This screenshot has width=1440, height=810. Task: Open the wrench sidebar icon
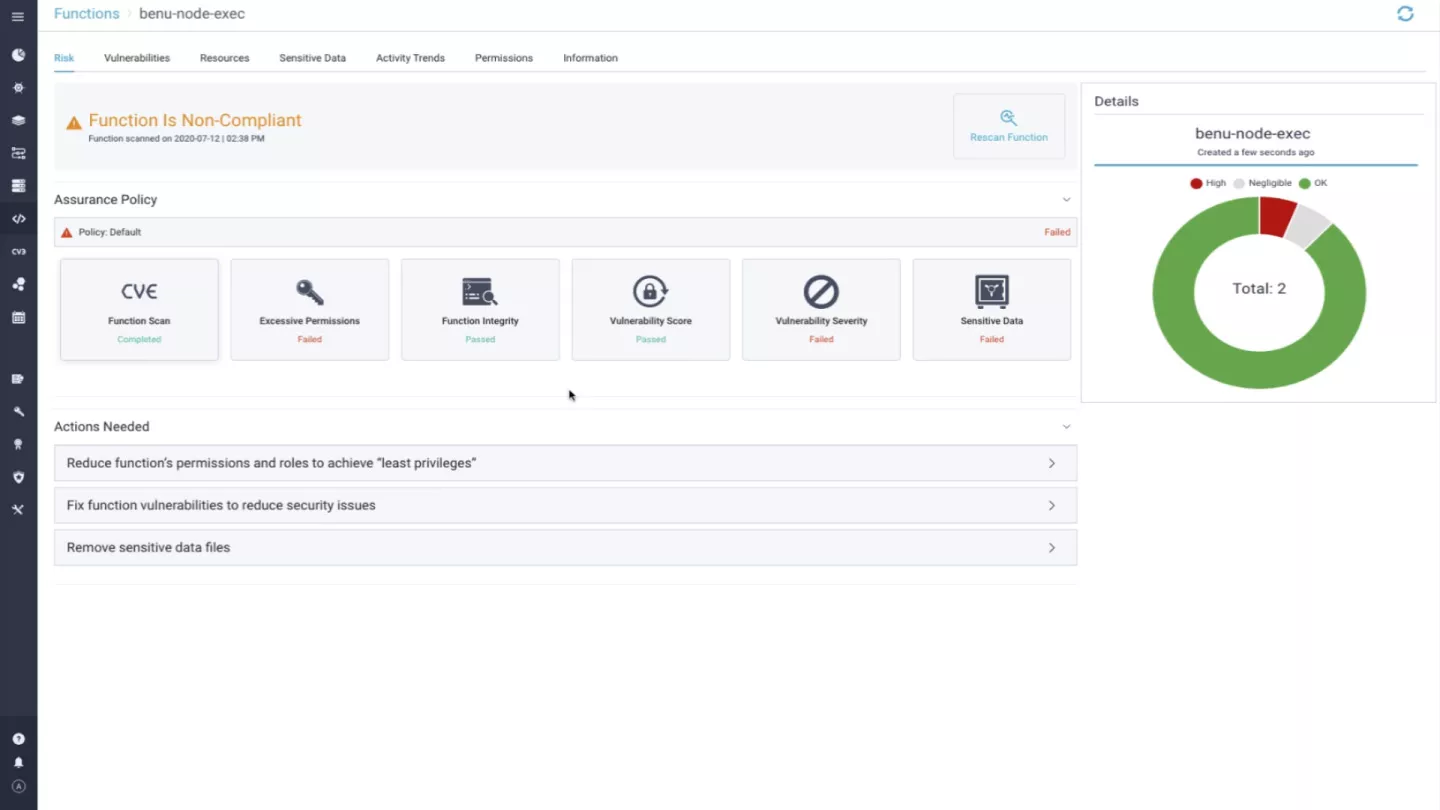(x=18, y=412)
